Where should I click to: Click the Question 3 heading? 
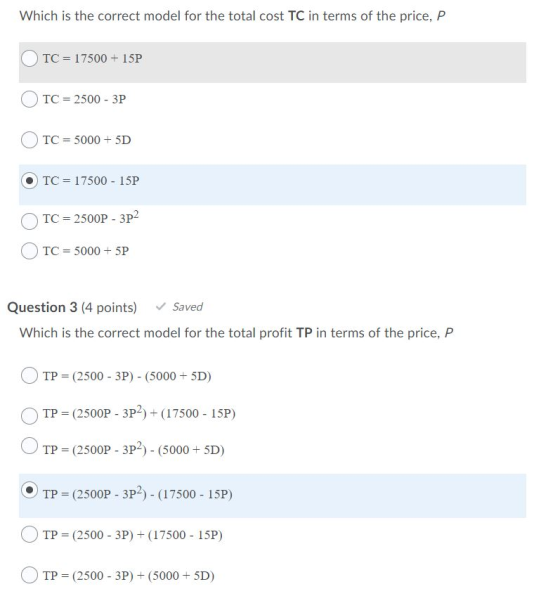42,307
